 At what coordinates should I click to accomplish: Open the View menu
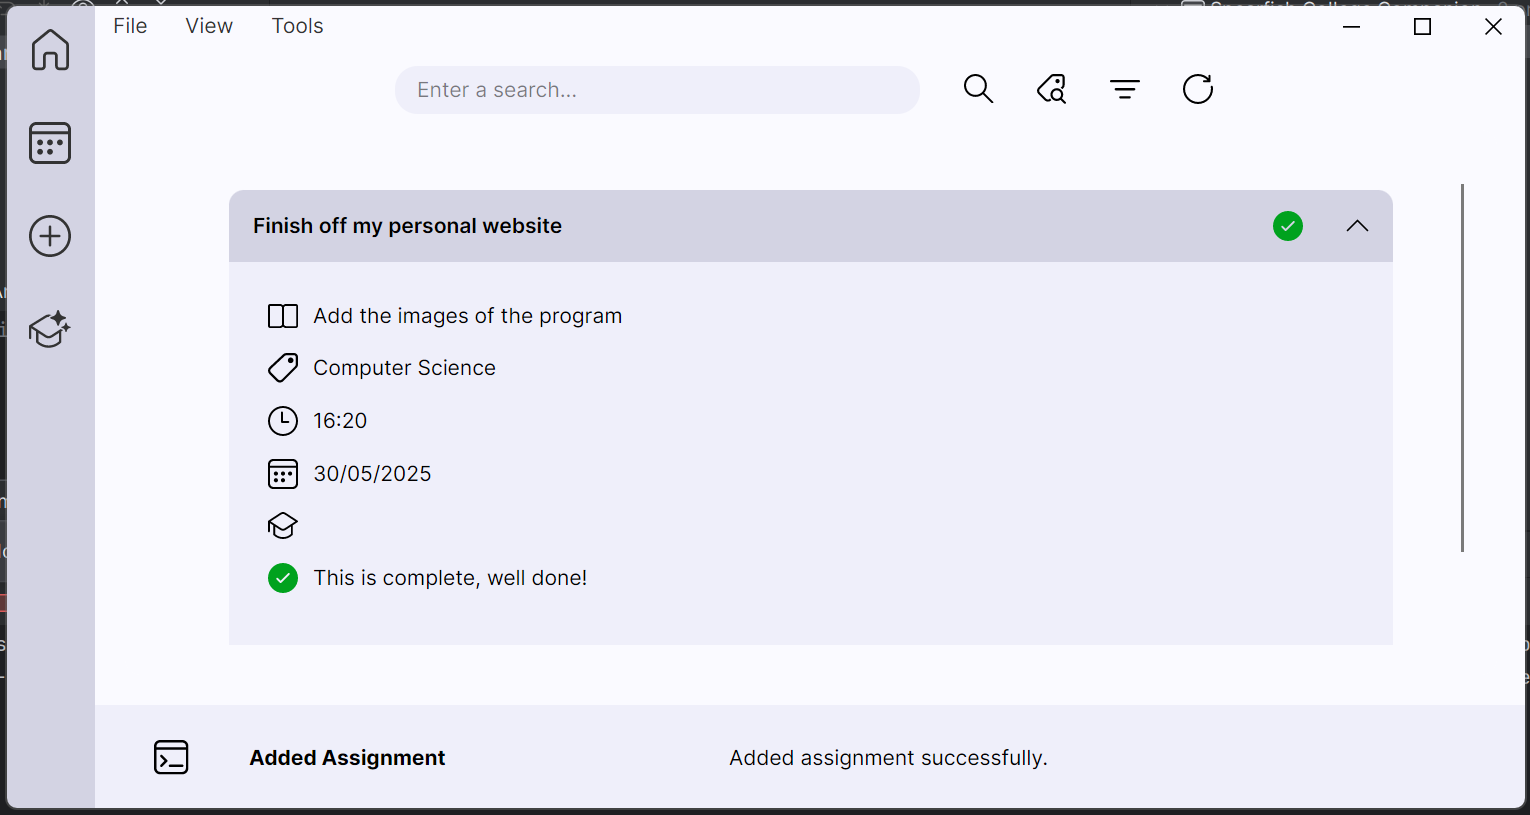tap(209, 26)
